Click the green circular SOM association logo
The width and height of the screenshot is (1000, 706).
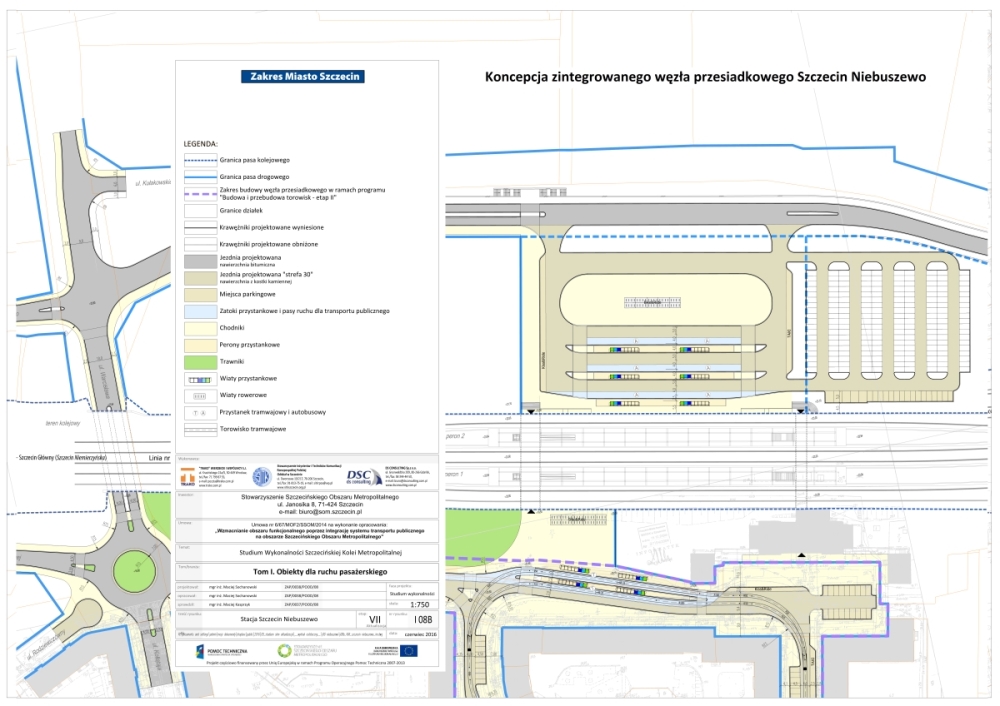(x=283, y=652)
